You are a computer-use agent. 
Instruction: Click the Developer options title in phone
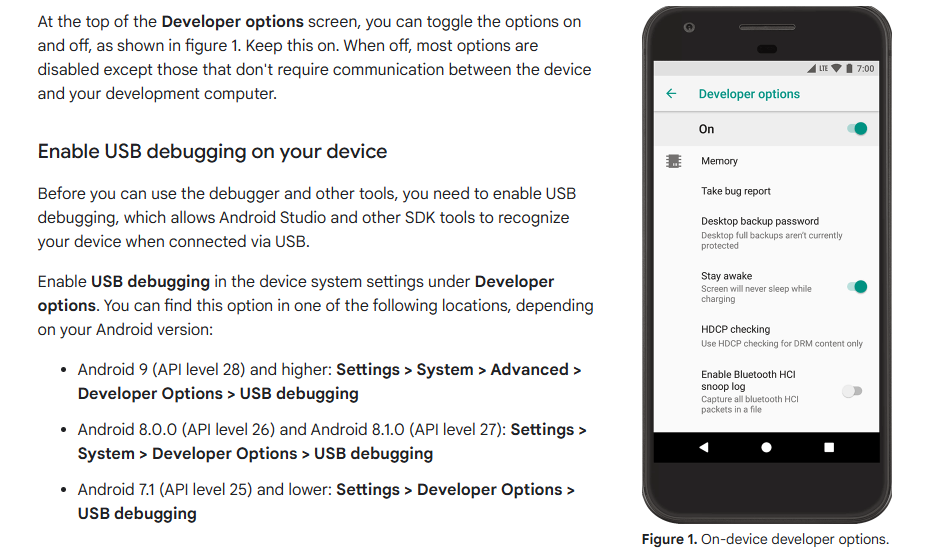tap(749, 94)
